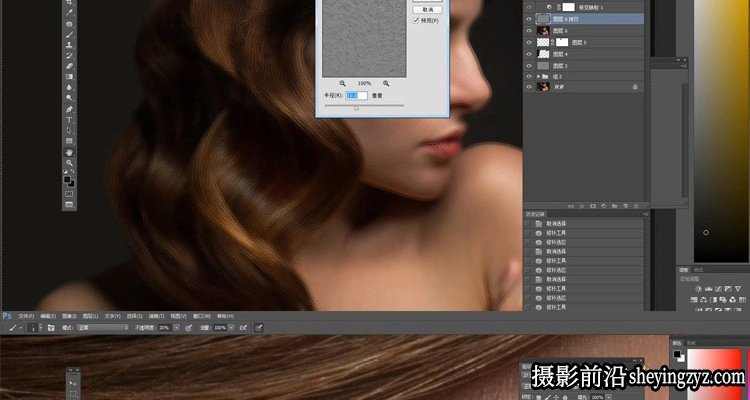The image size is (750, 400).
Task: Open the 文件(F) menu
Action: pos(26,316)
